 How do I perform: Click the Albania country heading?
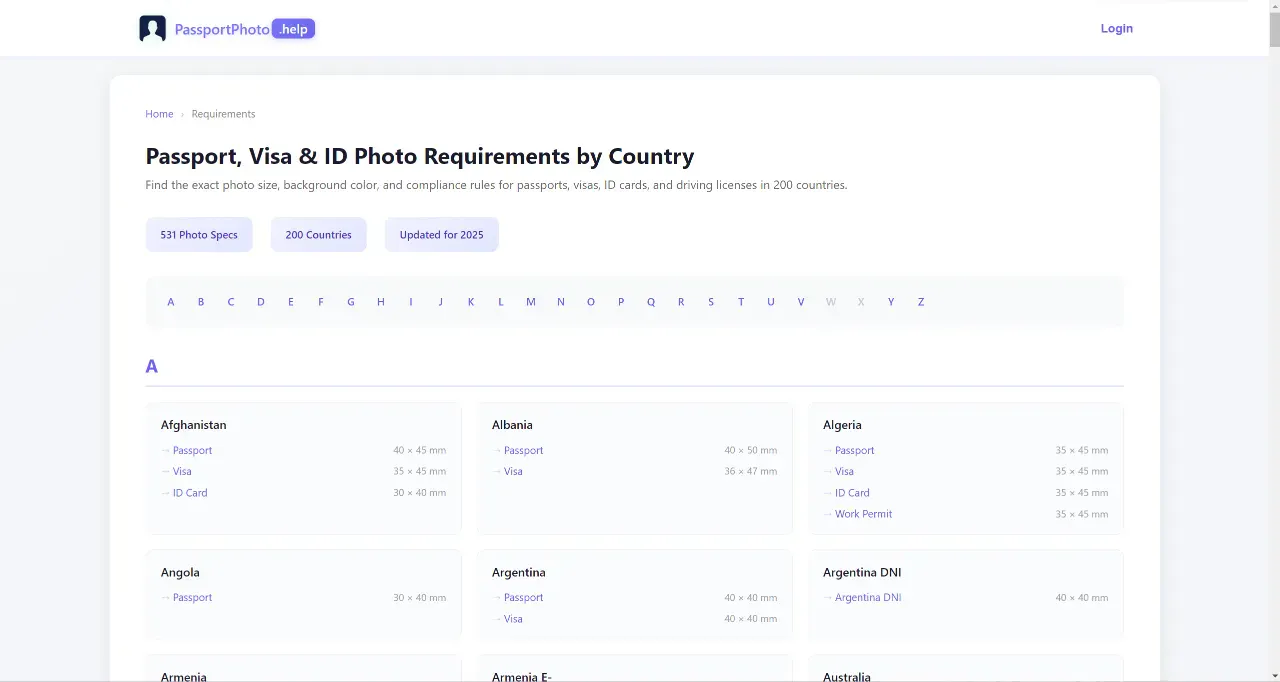[x=512, y=425]
